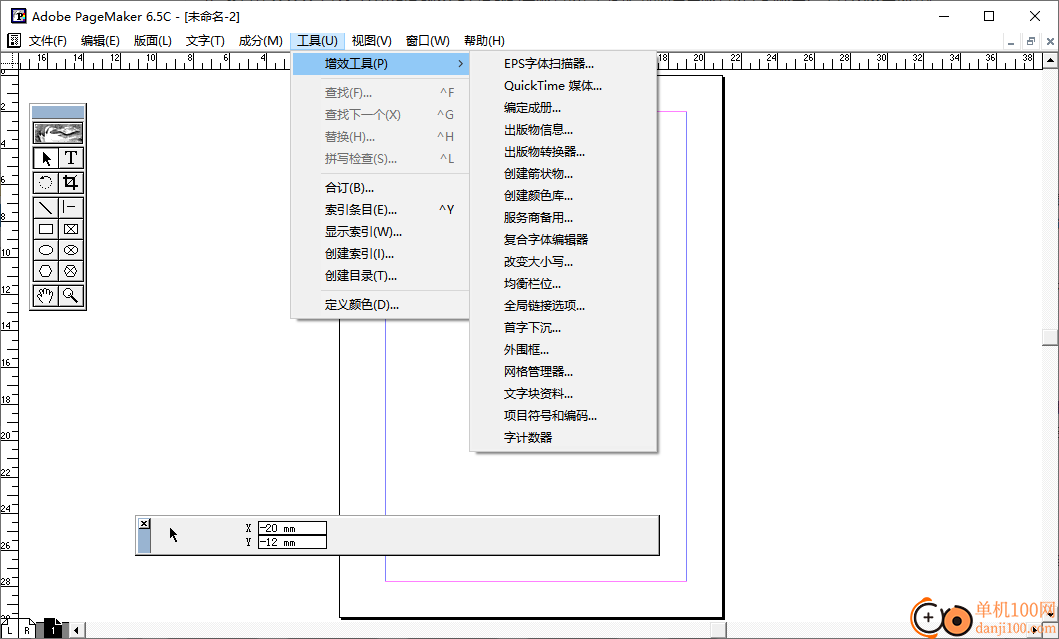Expand the 增效工具(P) submenu arrow

[461, 63]
